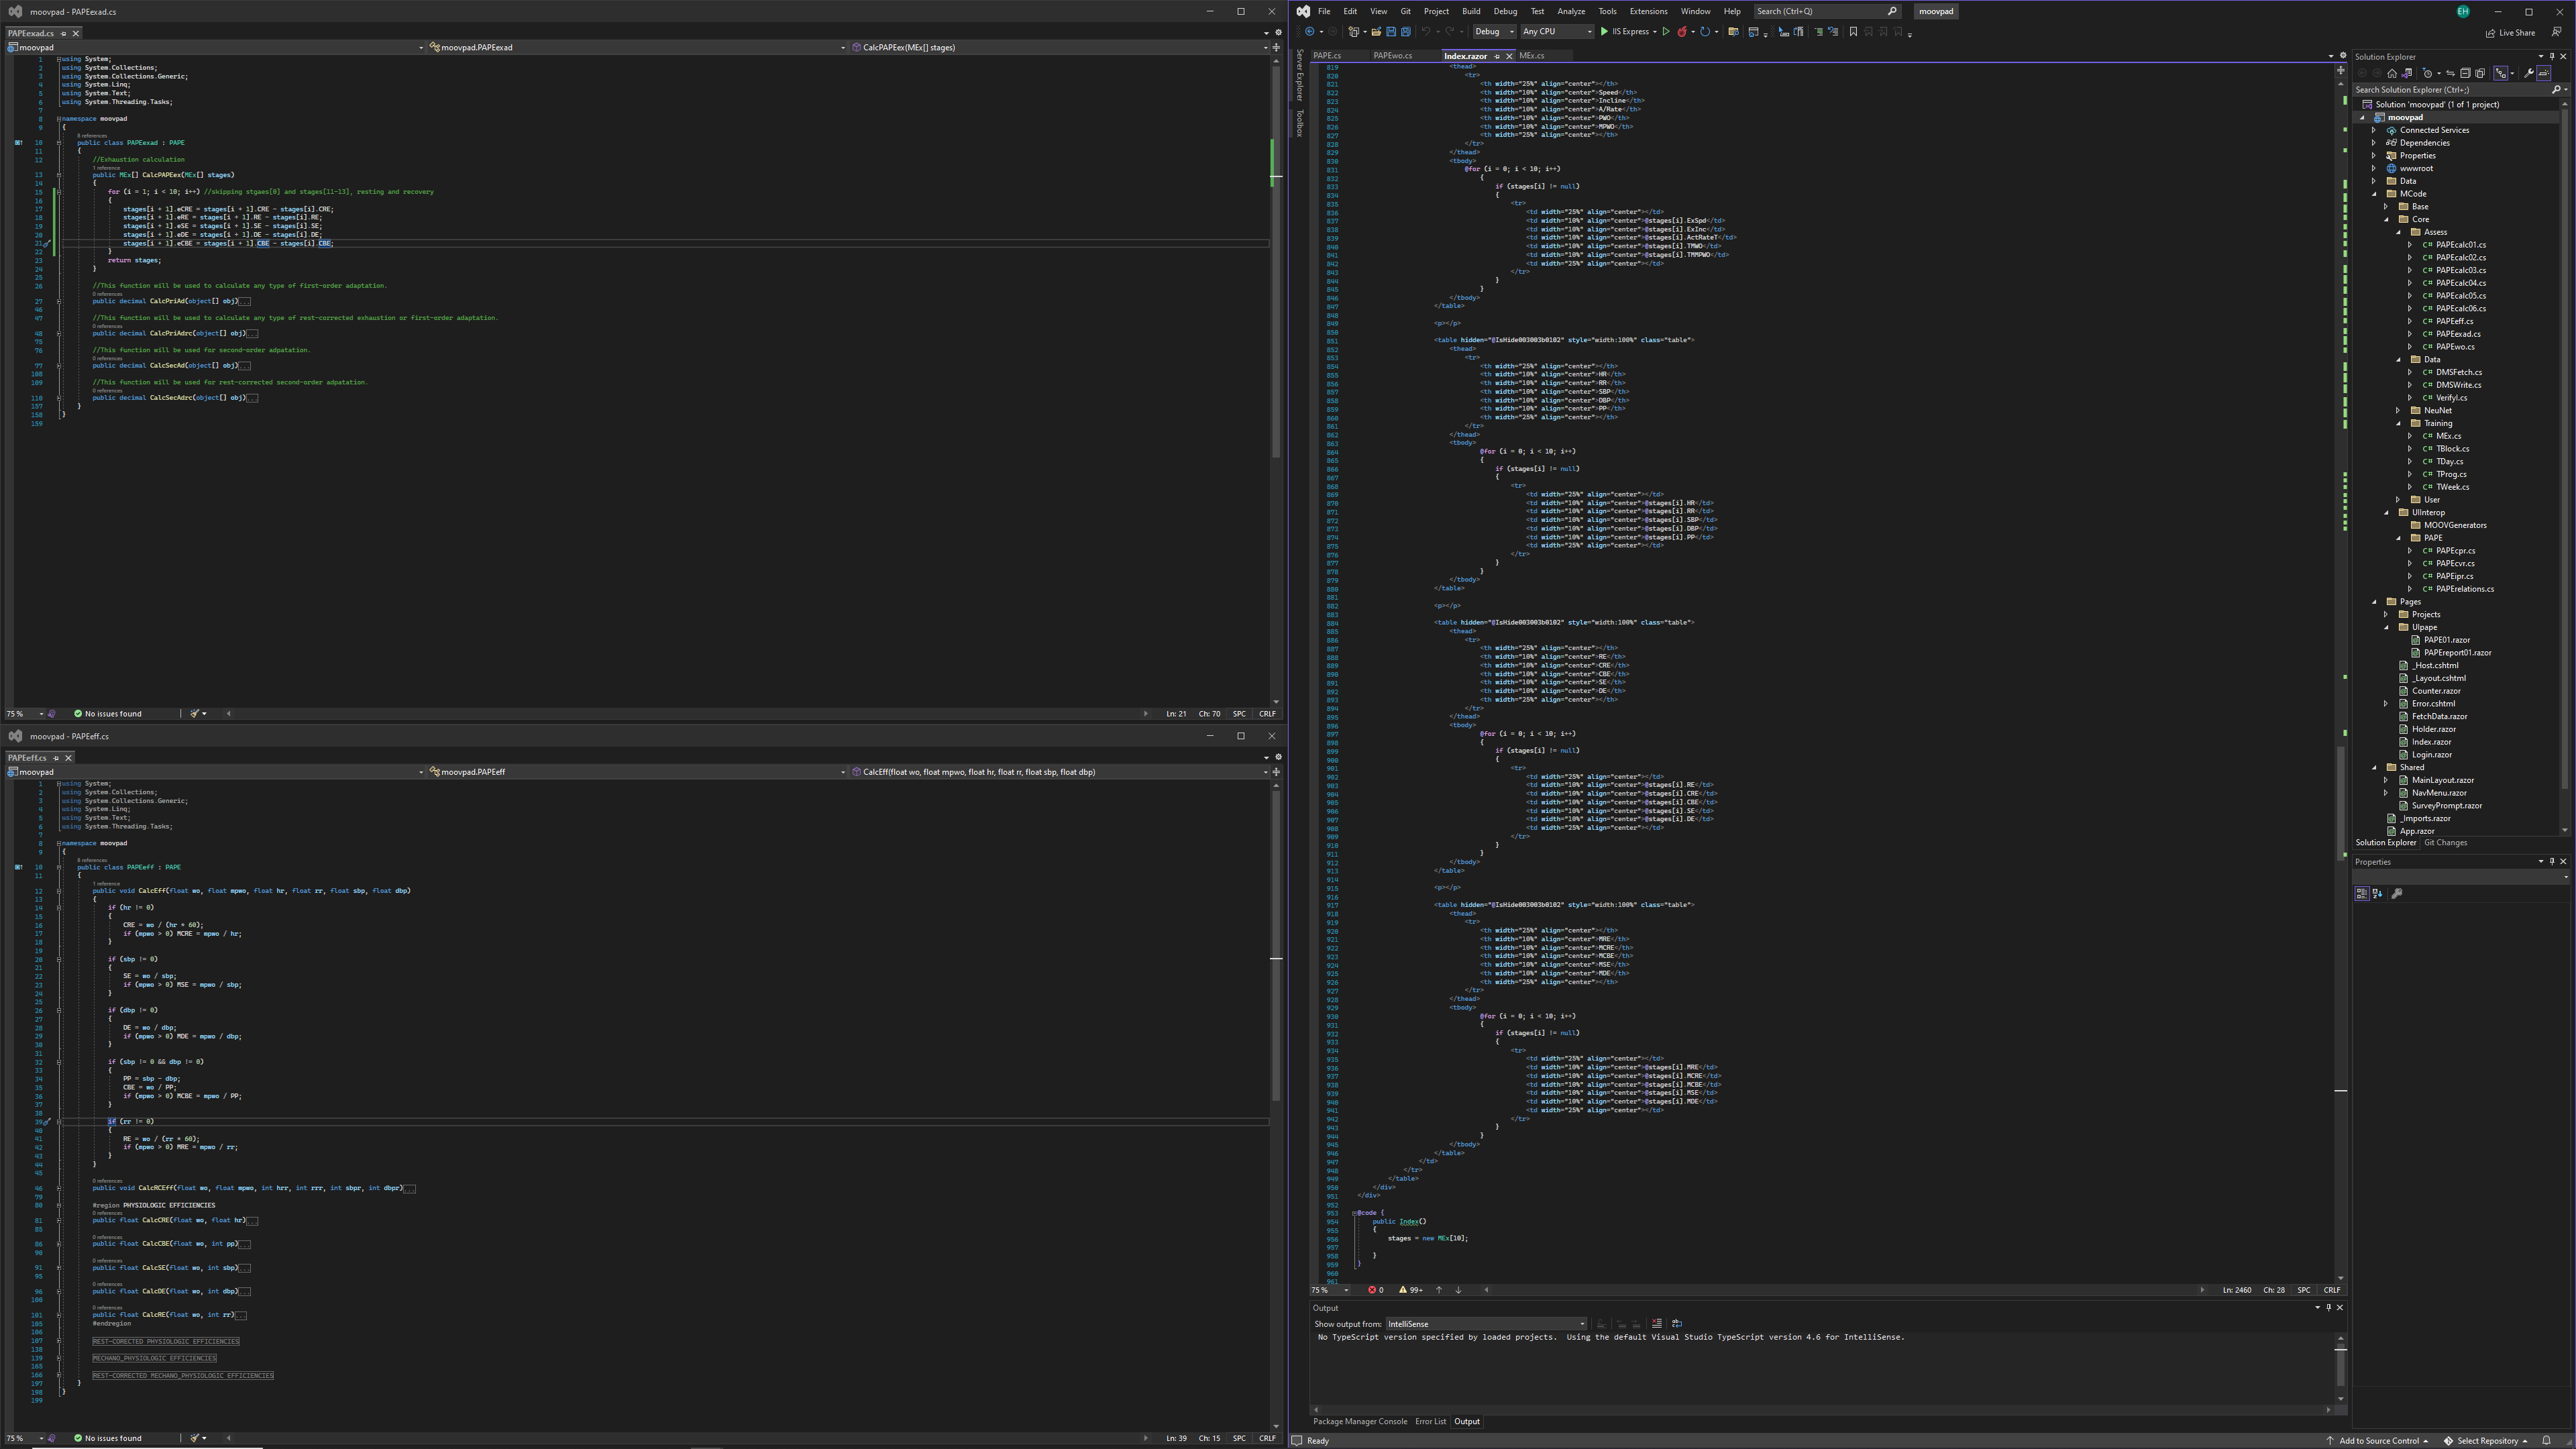This screenshot has height=1449, width=2576.
Task: Click Clear All icon in Output panel
Action: tap(1657, 1324)
